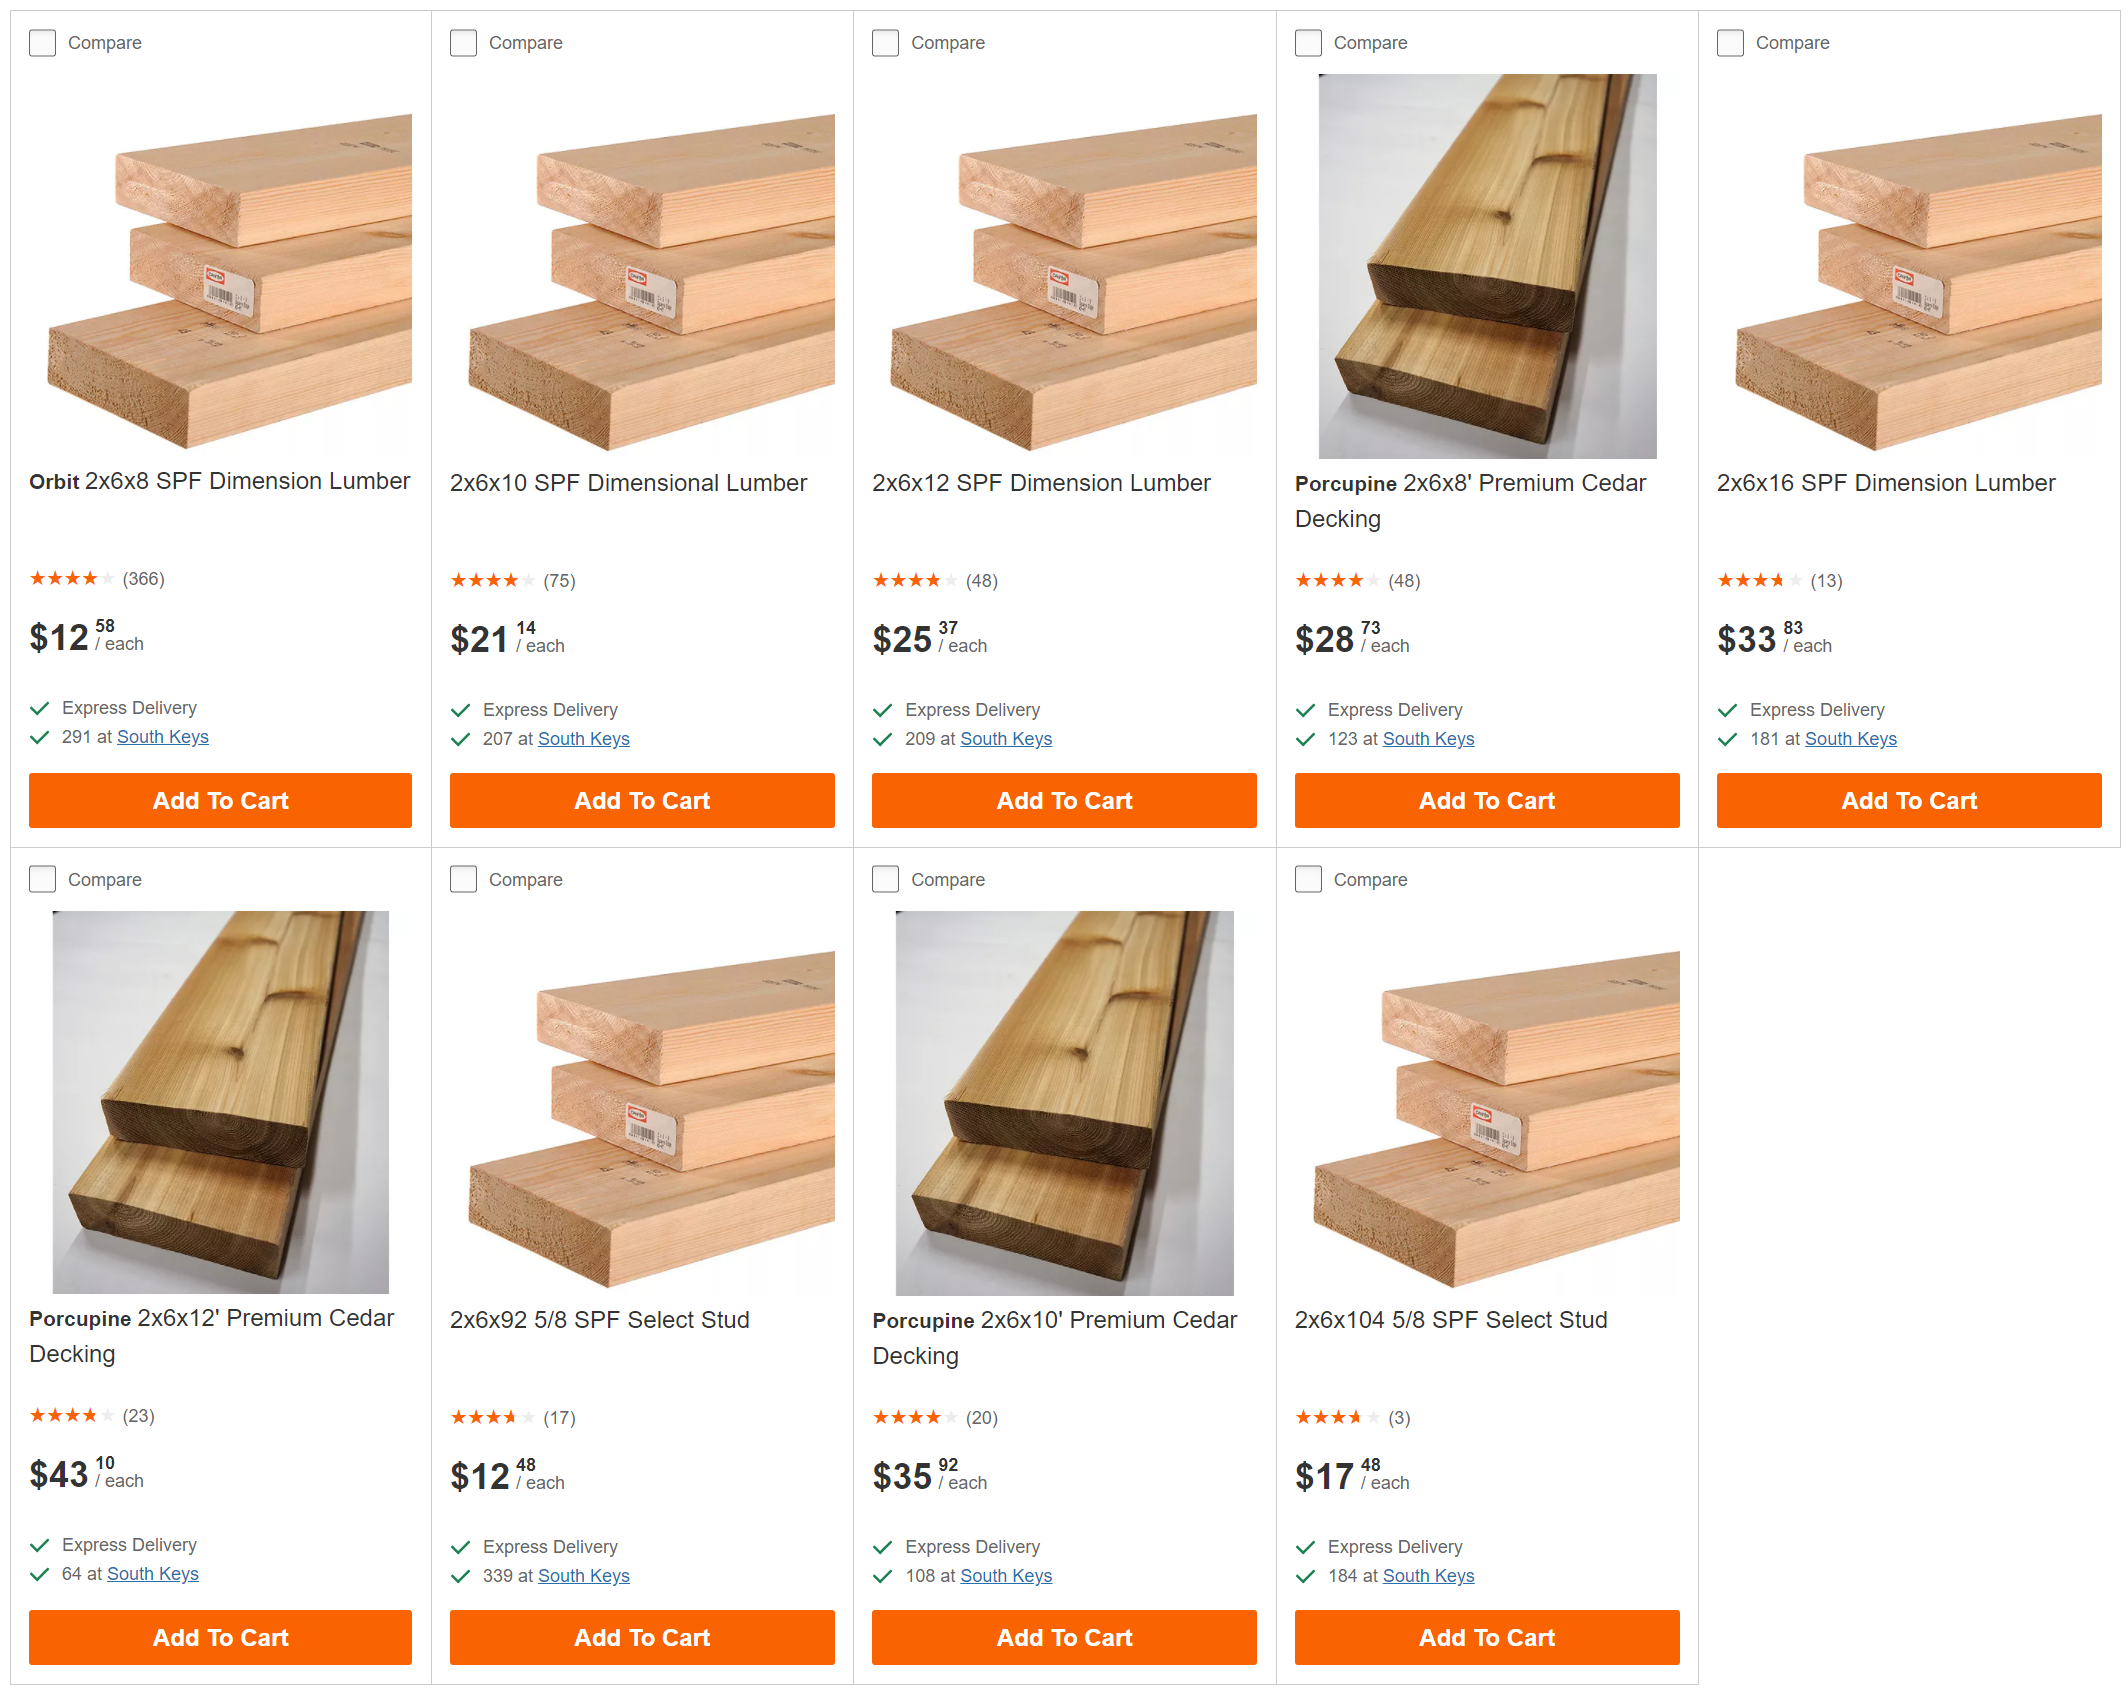Click the 2x6x104 5/8 Select Stud image
2128x1698 pixels.
[1487, 1110]
